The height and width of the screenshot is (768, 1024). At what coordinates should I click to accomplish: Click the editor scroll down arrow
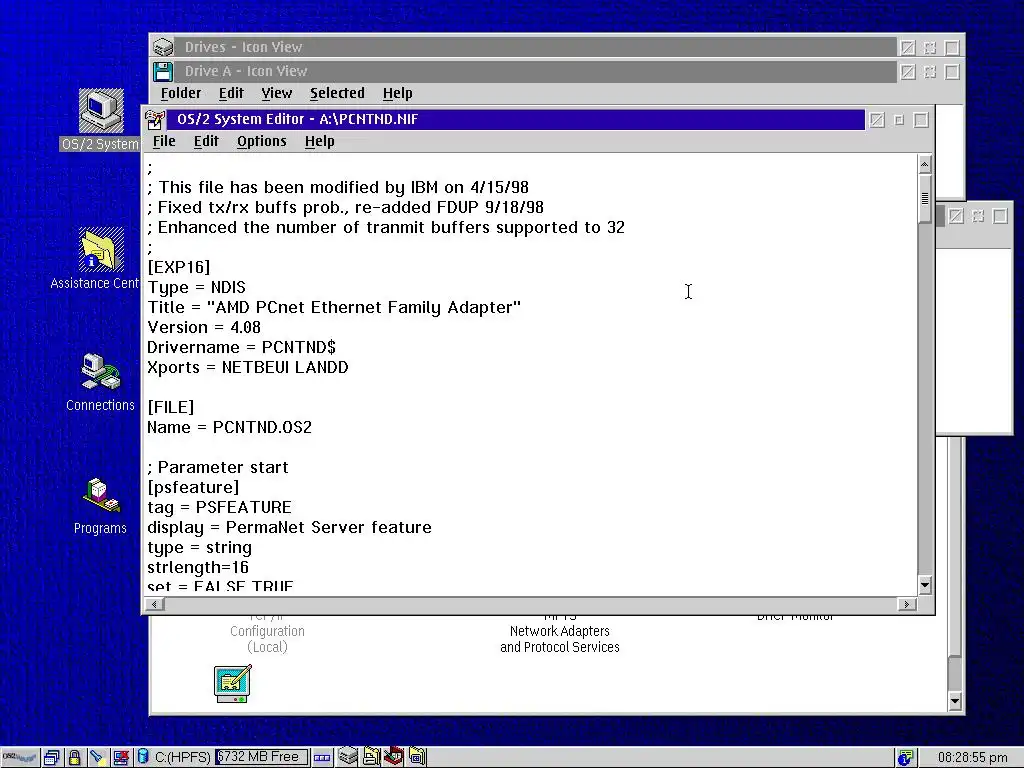[x=924, y=585]
